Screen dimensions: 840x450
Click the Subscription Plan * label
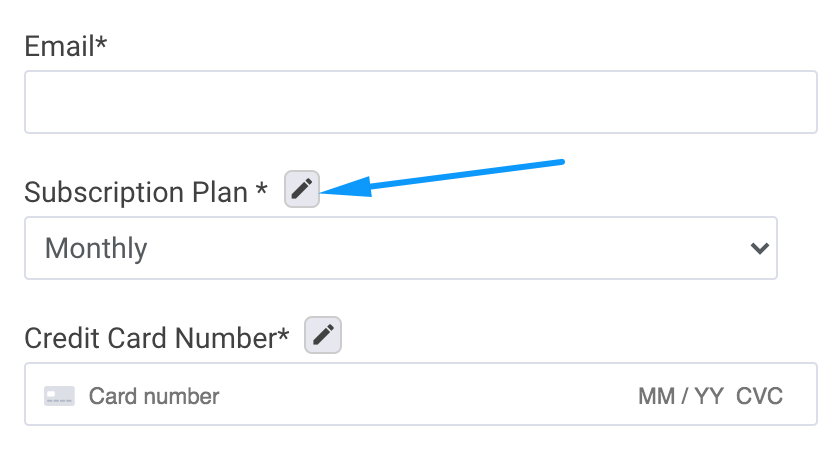(146, 192)
